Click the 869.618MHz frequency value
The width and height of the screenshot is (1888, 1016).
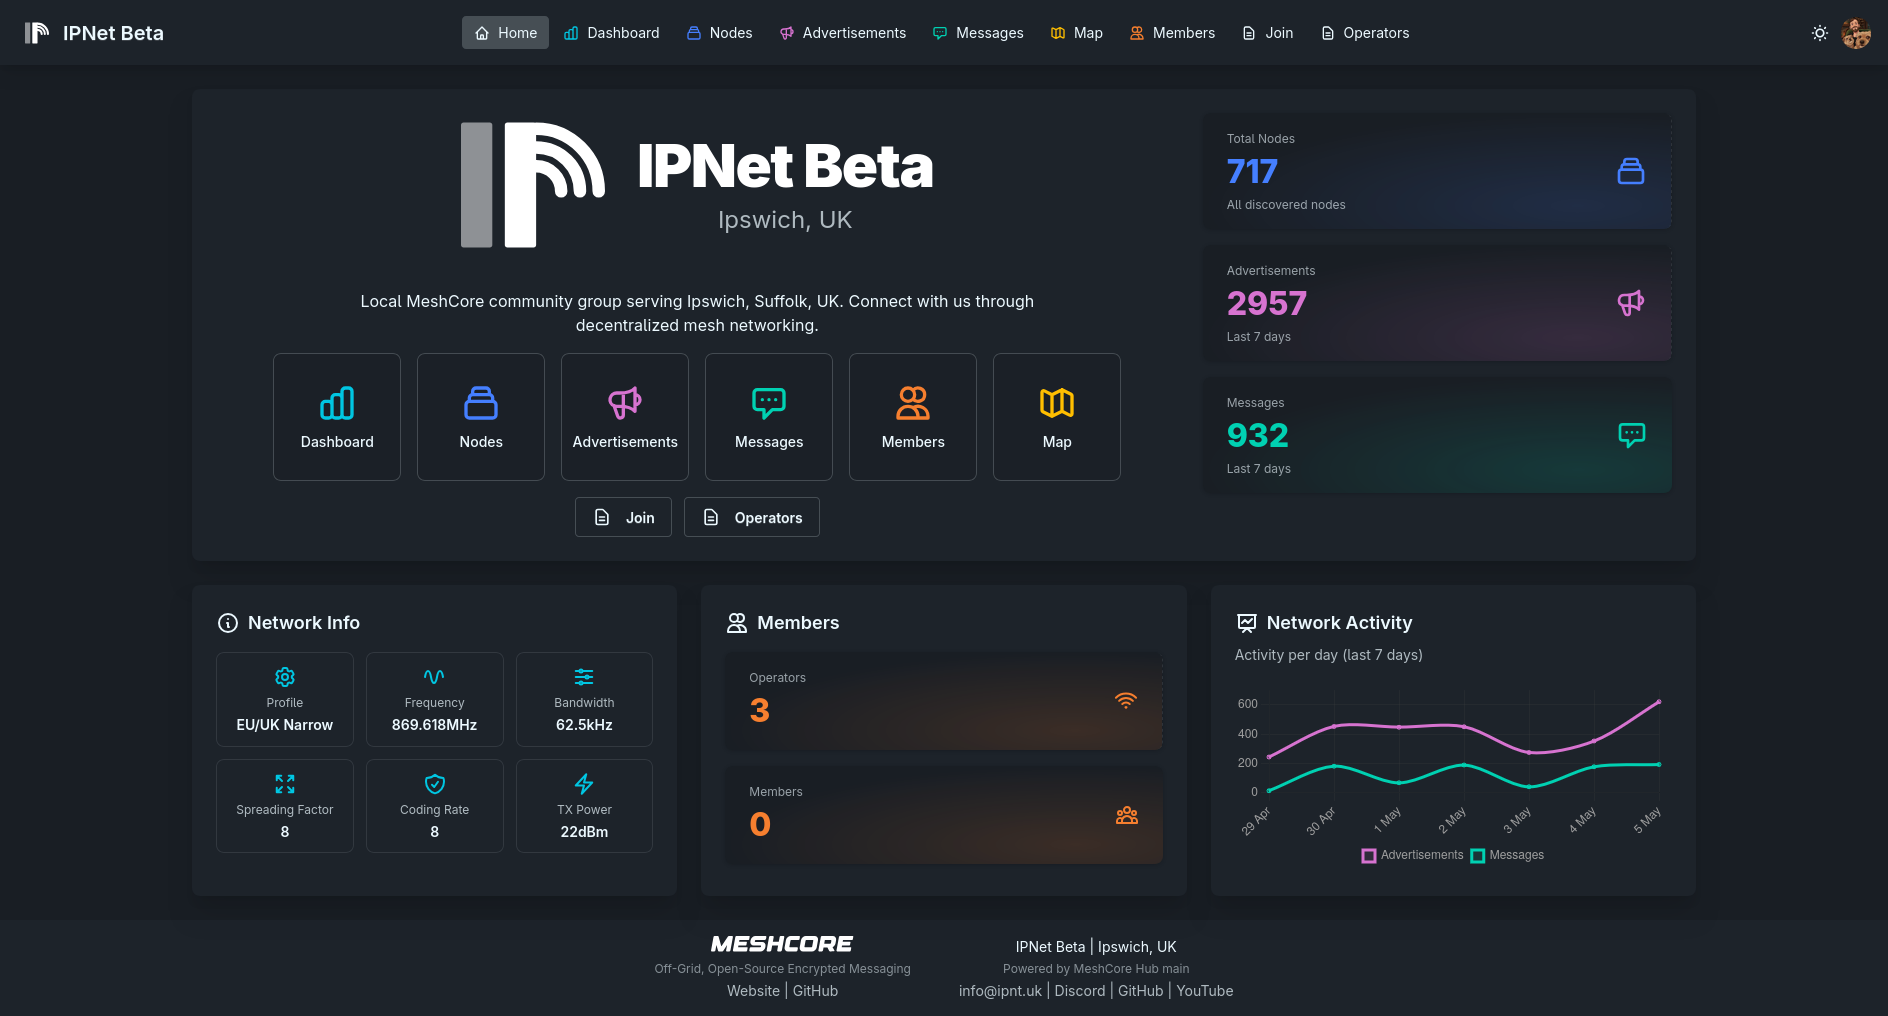[434, 725]
